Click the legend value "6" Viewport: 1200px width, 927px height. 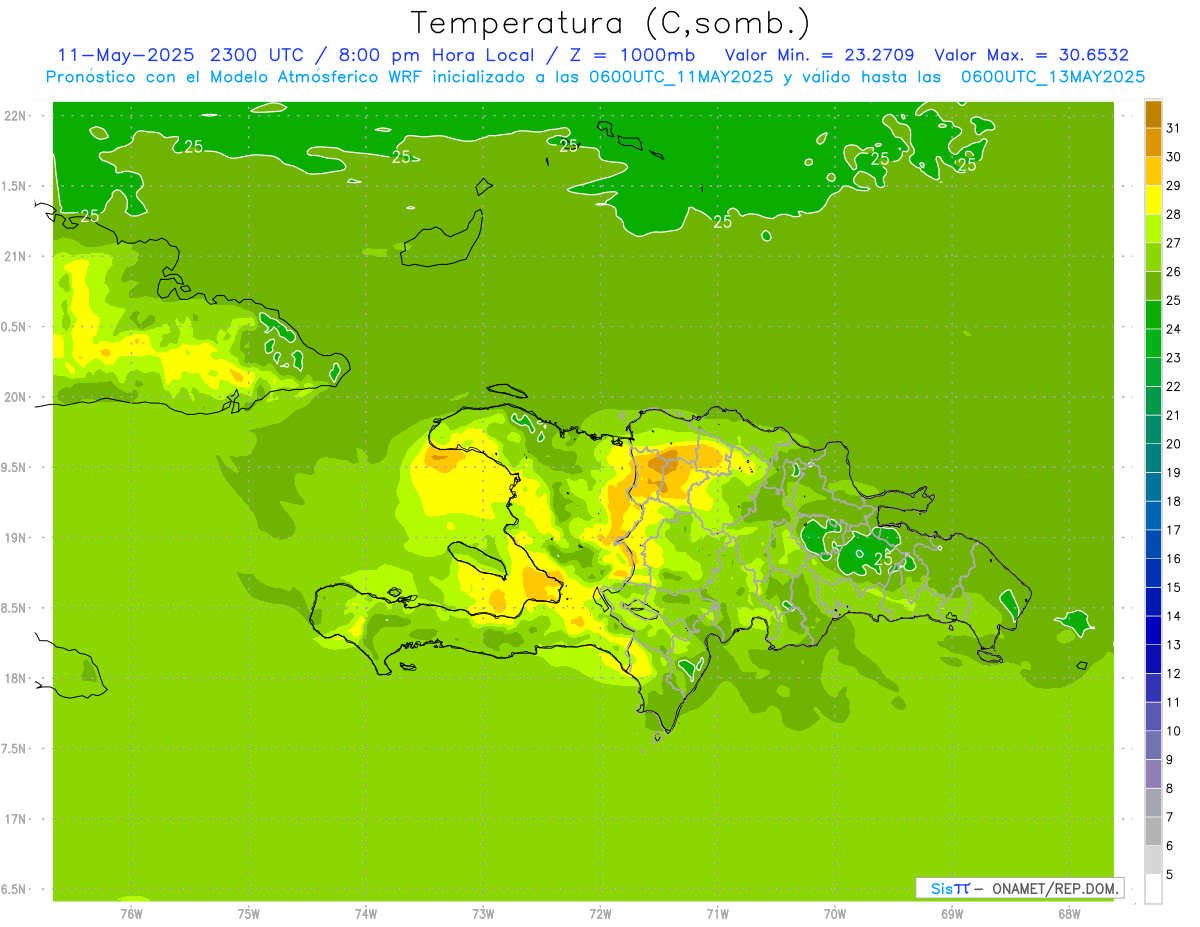pyautogui.click(x=1170, y=847)
